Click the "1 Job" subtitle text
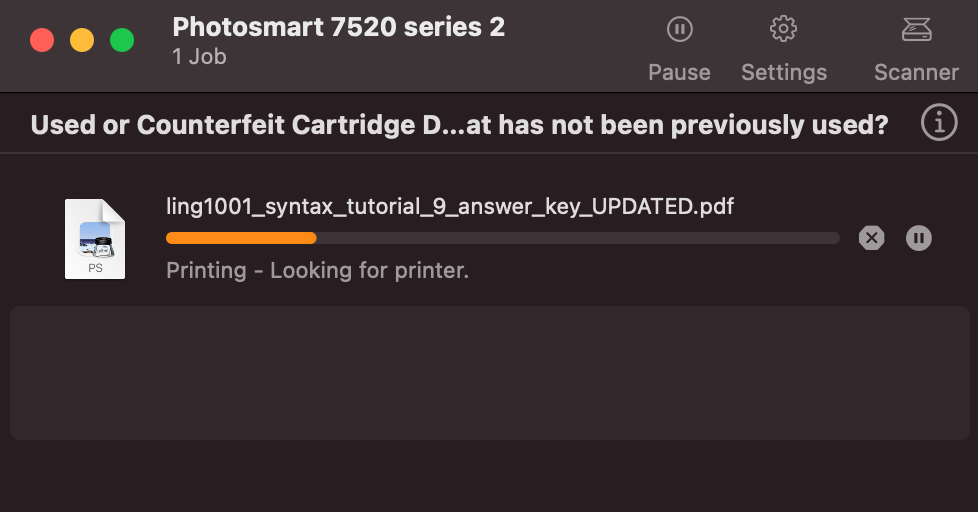 [199, 57]
